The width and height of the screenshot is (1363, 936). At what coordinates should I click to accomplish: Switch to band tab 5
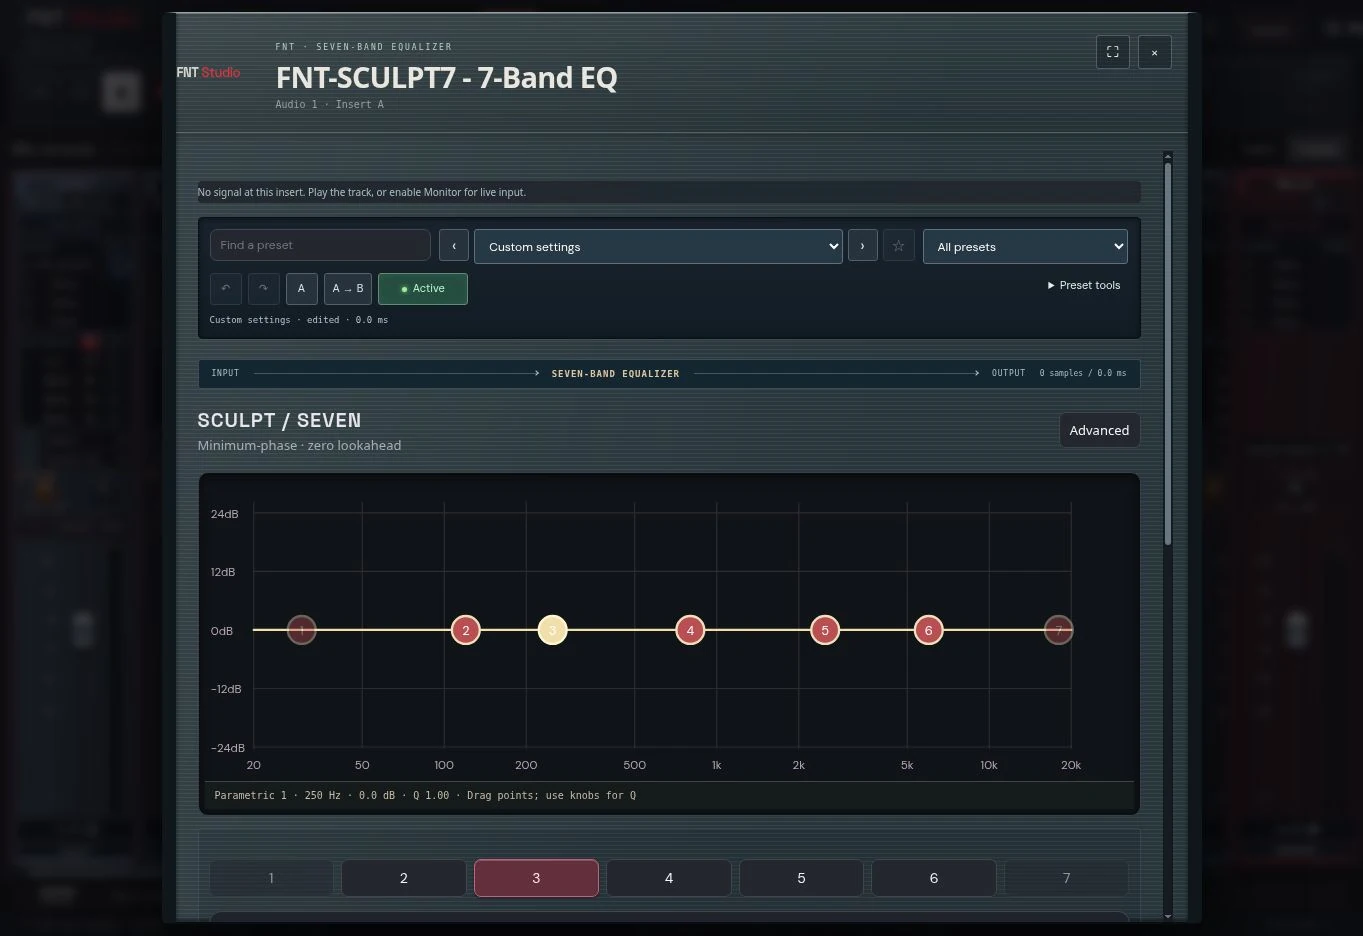[x=801, y=878]
